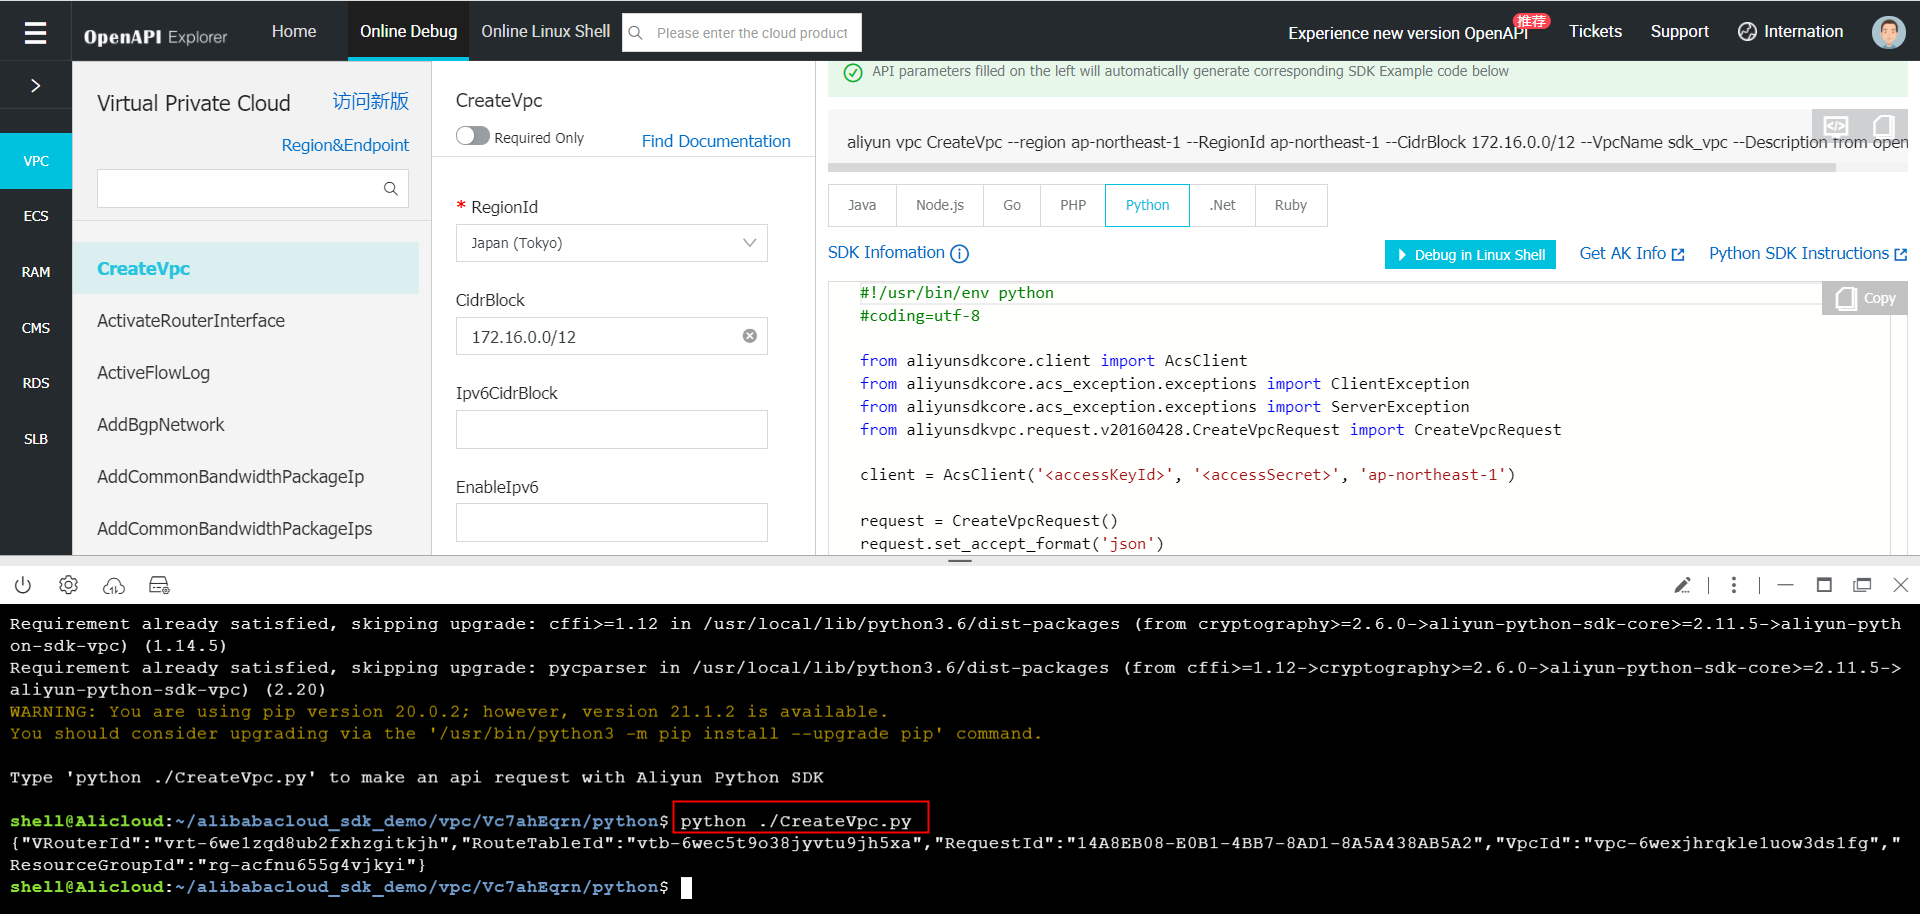The height and width of the screenshot is (914, 1920).
Task: Clear the CidrBlock field with the X icon
Action: point(750,336)
